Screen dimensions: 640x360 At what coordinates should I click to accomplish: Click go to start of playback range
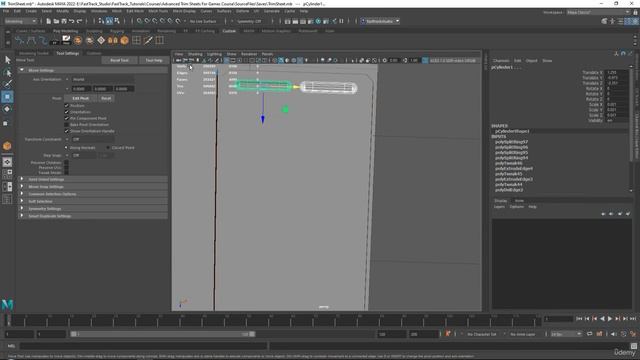tap(579, 319)
